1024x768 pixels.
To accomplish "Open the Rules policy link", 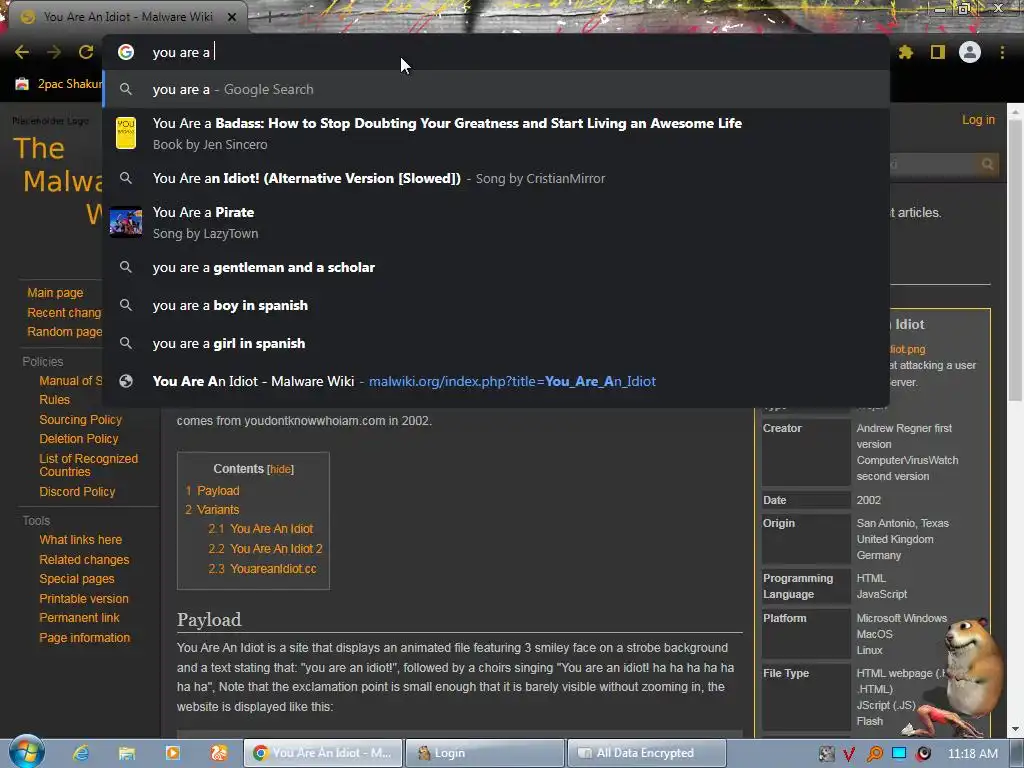I will [54, 400].
